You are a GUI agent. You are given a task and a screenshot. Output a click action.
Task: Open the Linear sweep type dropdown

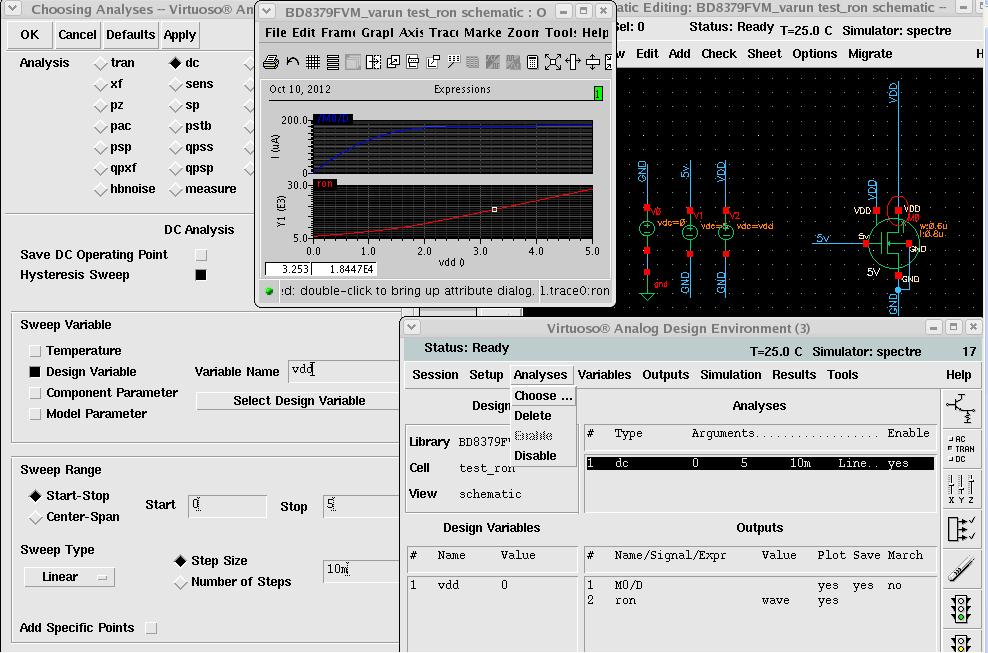(69, 577)
